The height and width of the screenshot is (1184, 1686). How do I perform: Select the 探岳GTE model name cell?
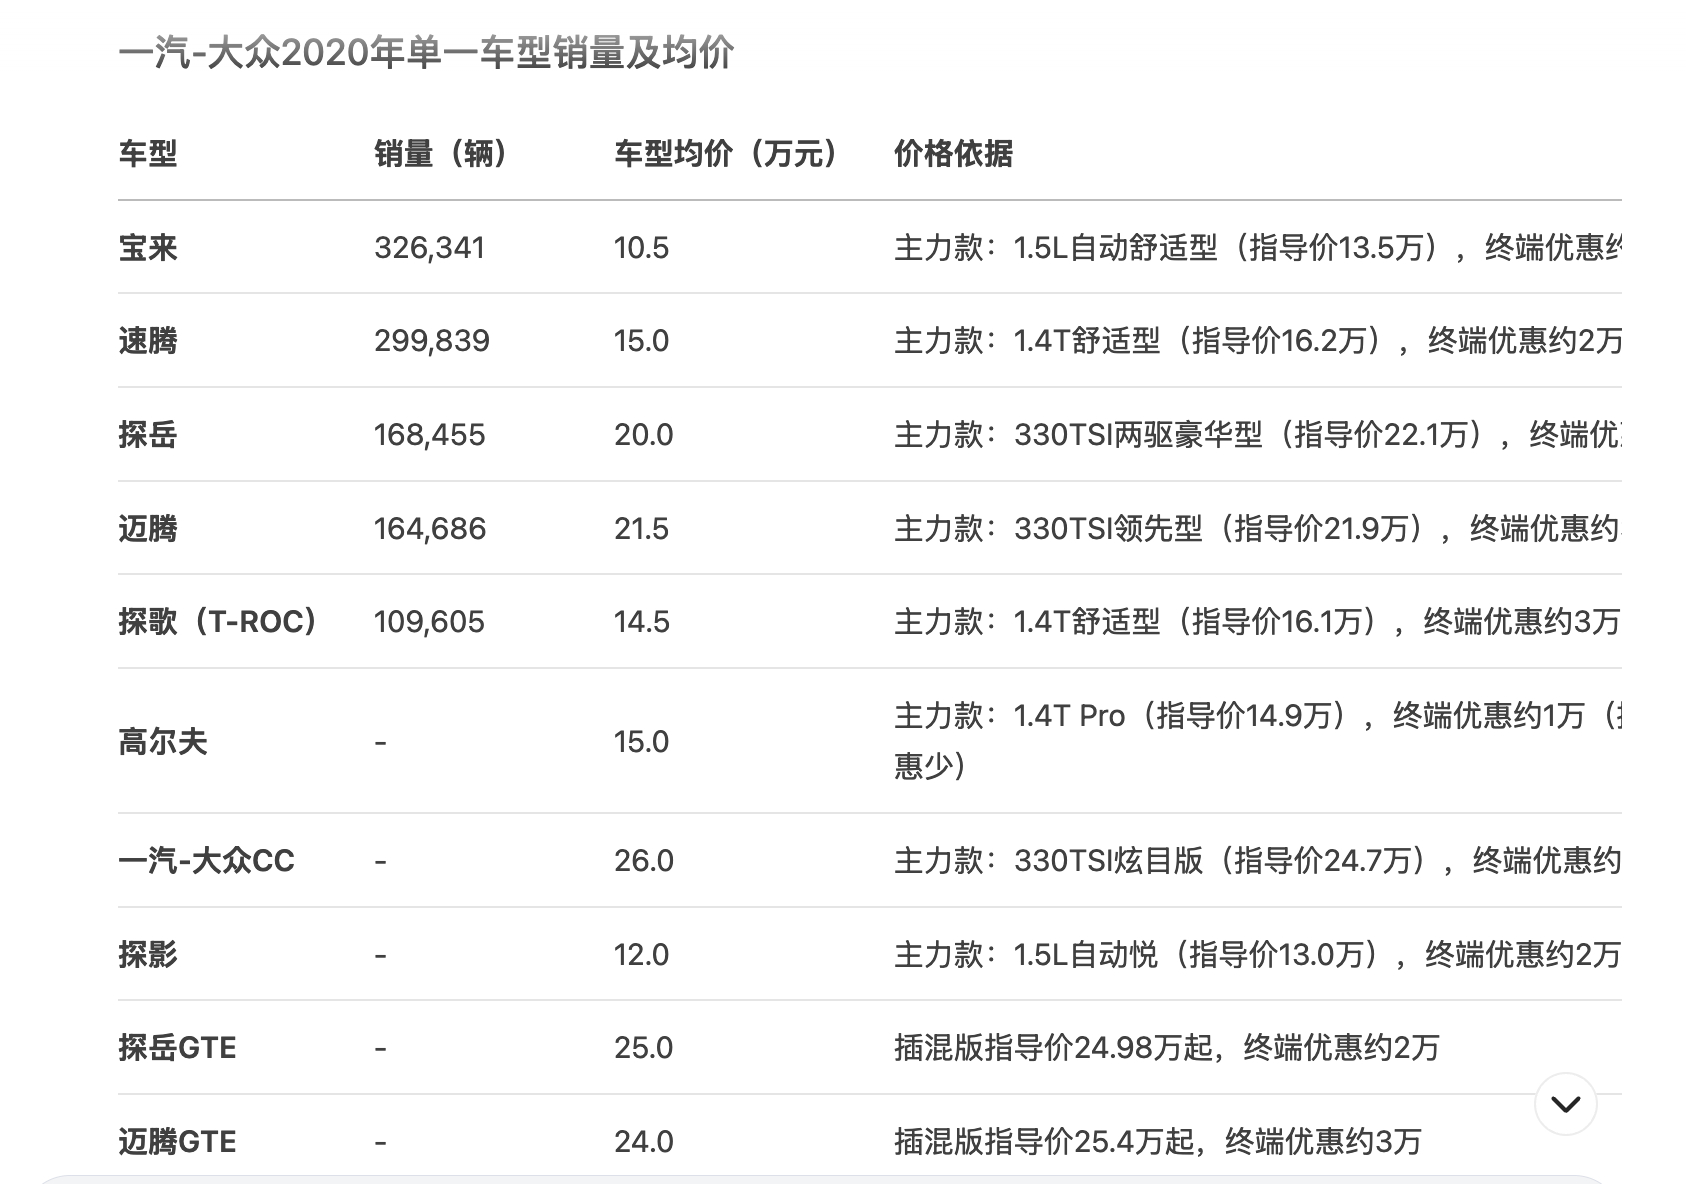pyautogui.click(x=177, y=1048)
